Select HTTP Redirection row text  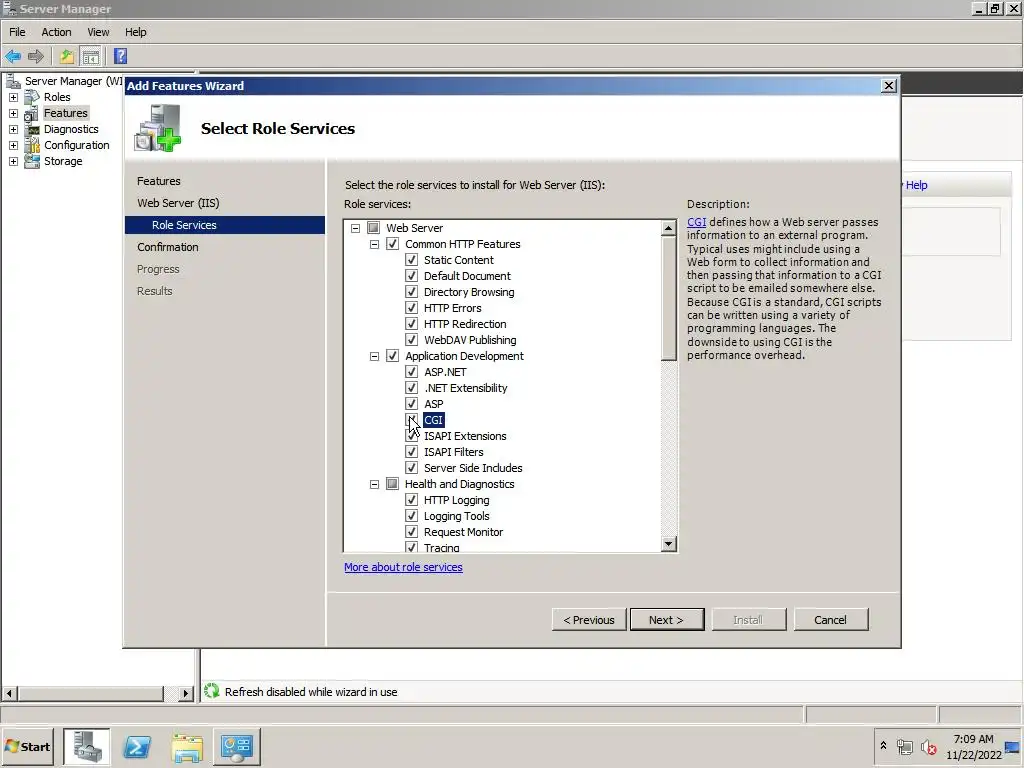tap(465, 324)
